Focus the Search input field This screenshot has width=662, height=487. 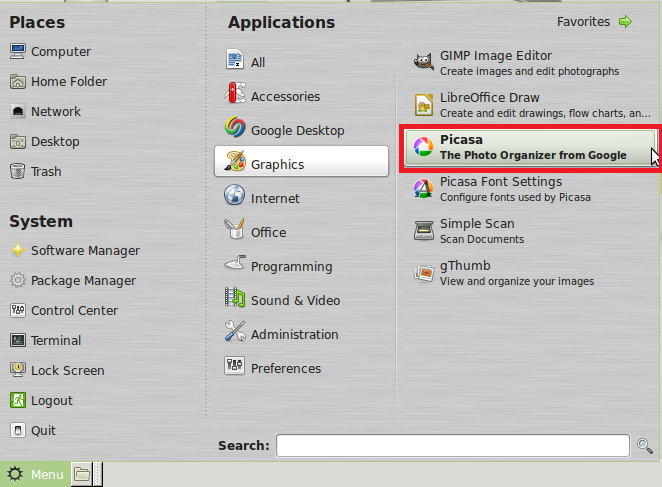point(453,446)
